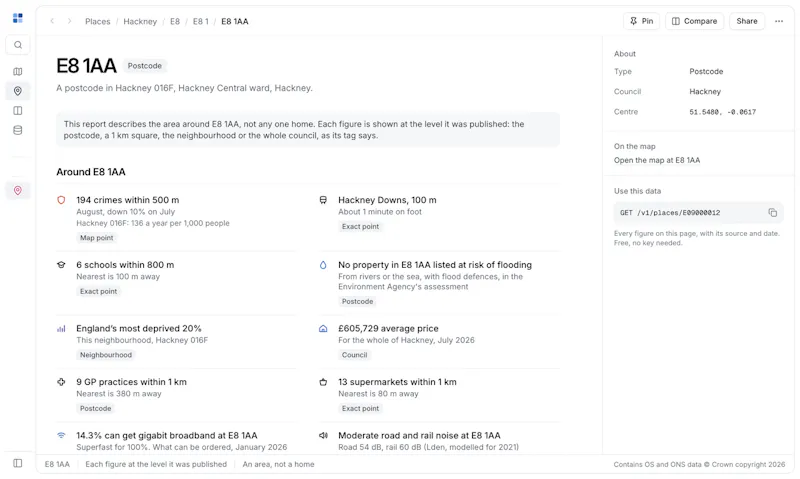Click the Share button
Viewport: 800px width, 479px height.
(746, 21)
